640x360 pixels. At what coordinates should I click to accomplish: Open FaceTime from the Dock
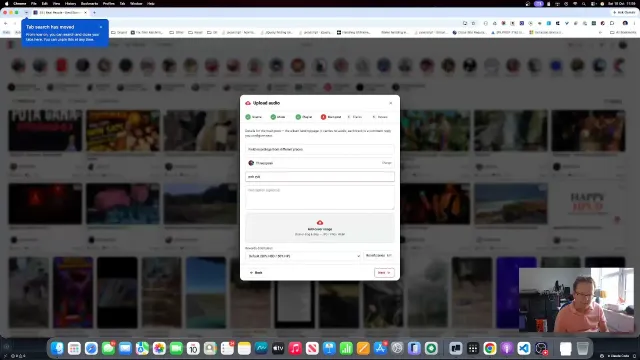click(176, 348)
